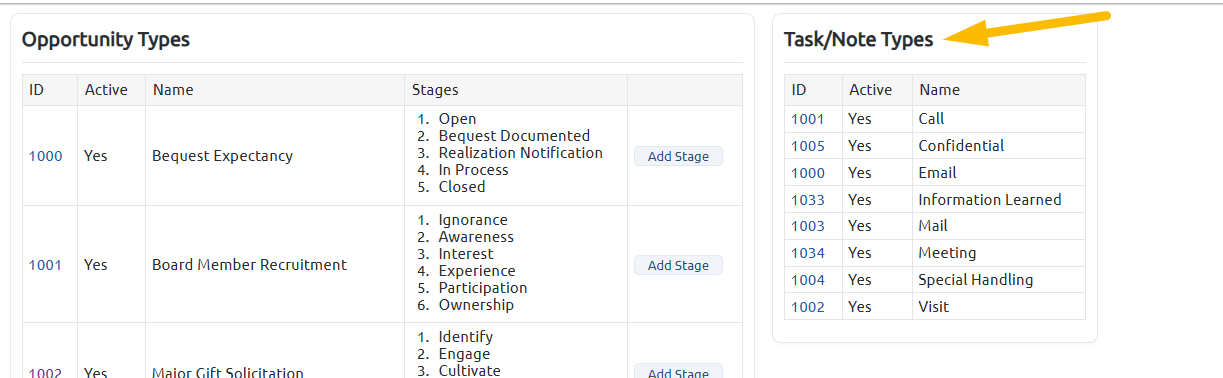
Task: Click Task/Note Types Name column header
Action: (998, 90)
